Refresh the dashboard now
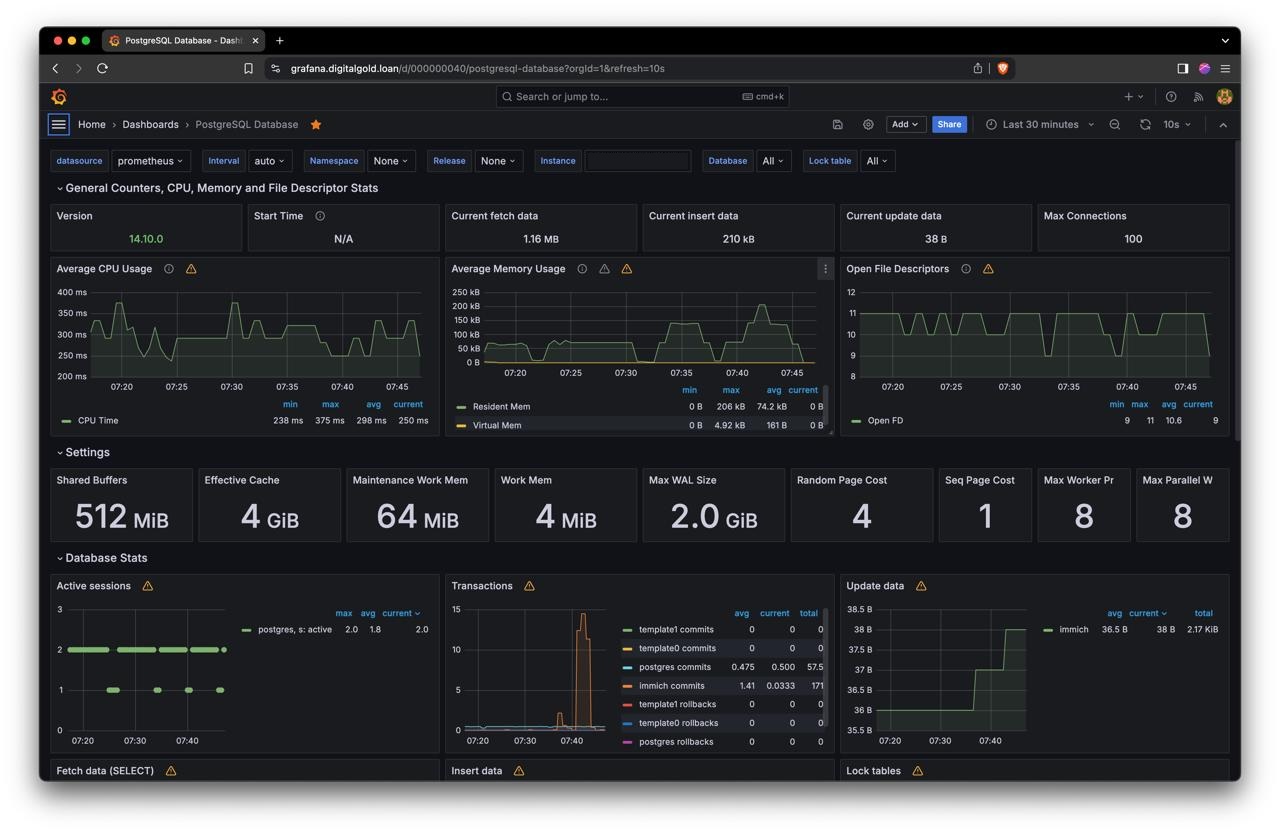 tap(1145, 125)
